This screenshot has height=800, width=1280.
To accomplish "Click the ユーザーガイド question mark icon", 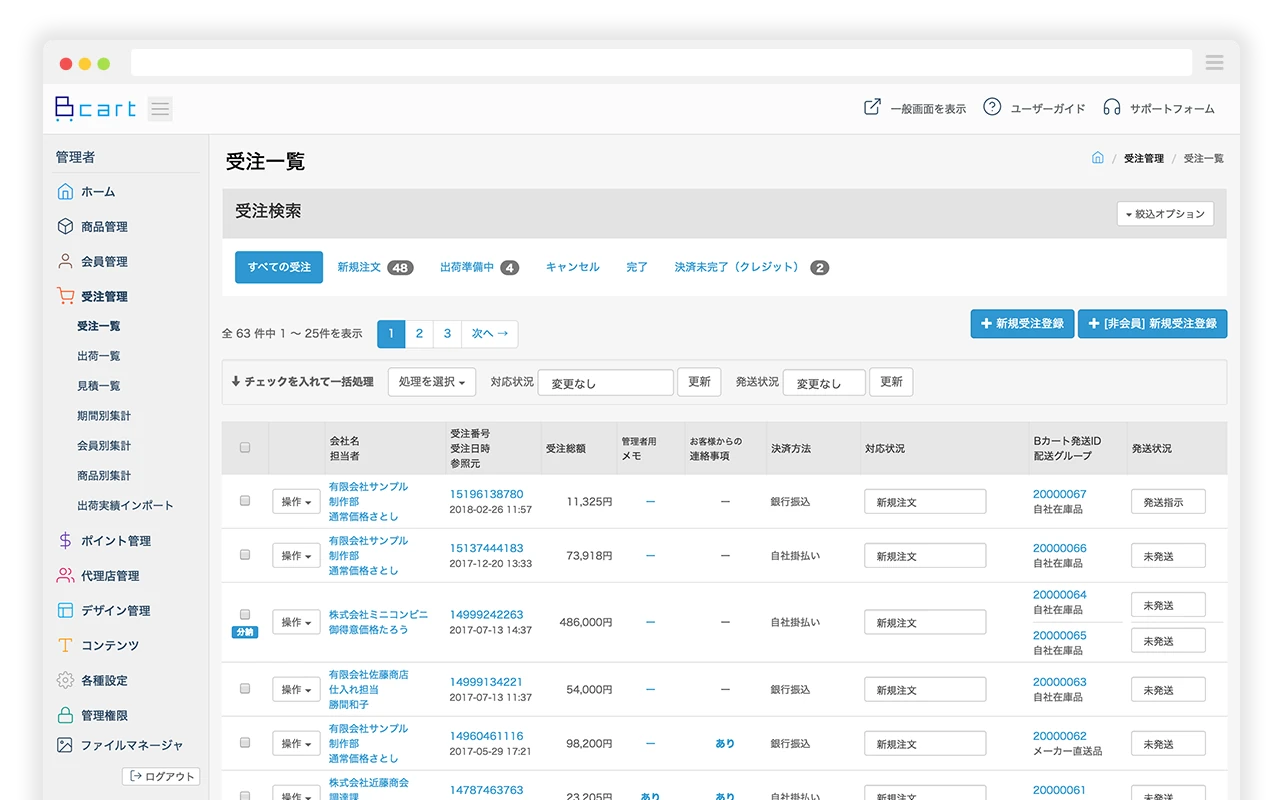I will click(992, 107).
